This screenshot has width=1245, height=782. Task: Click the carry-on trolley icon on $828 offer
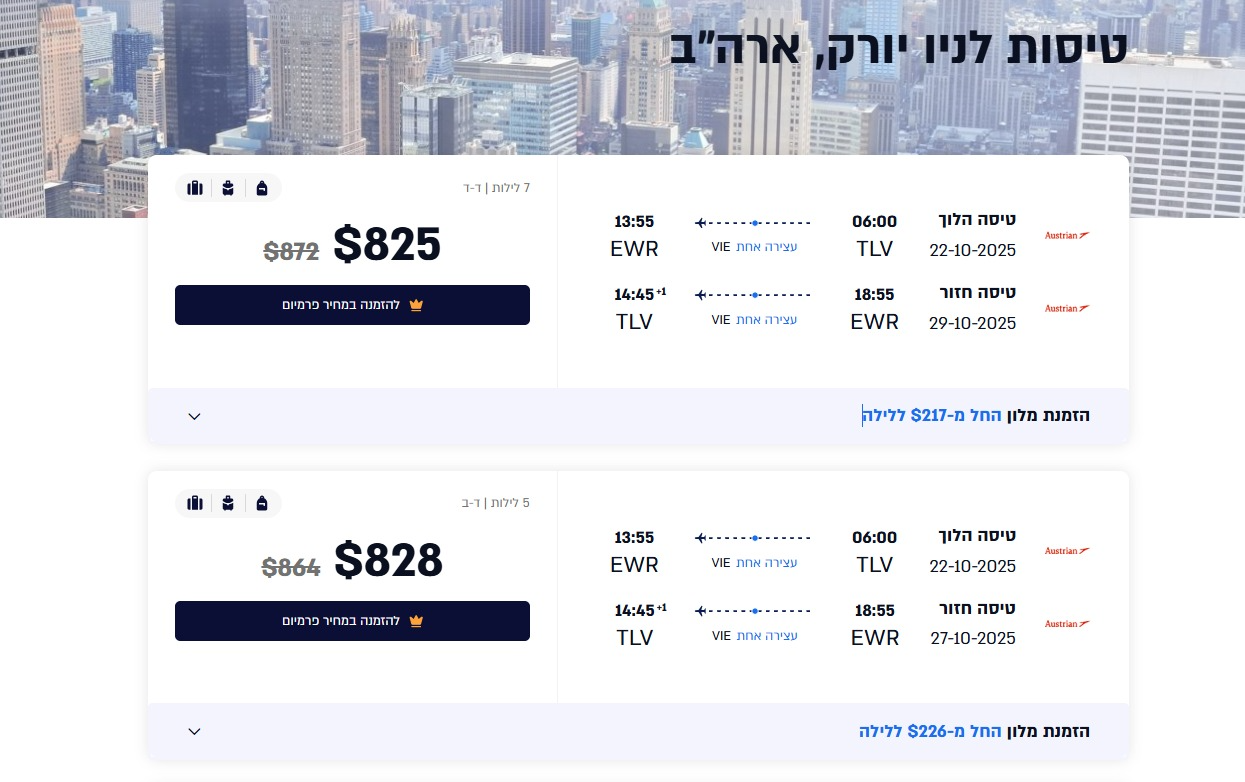pyautogui.click(x=228, y=503)
